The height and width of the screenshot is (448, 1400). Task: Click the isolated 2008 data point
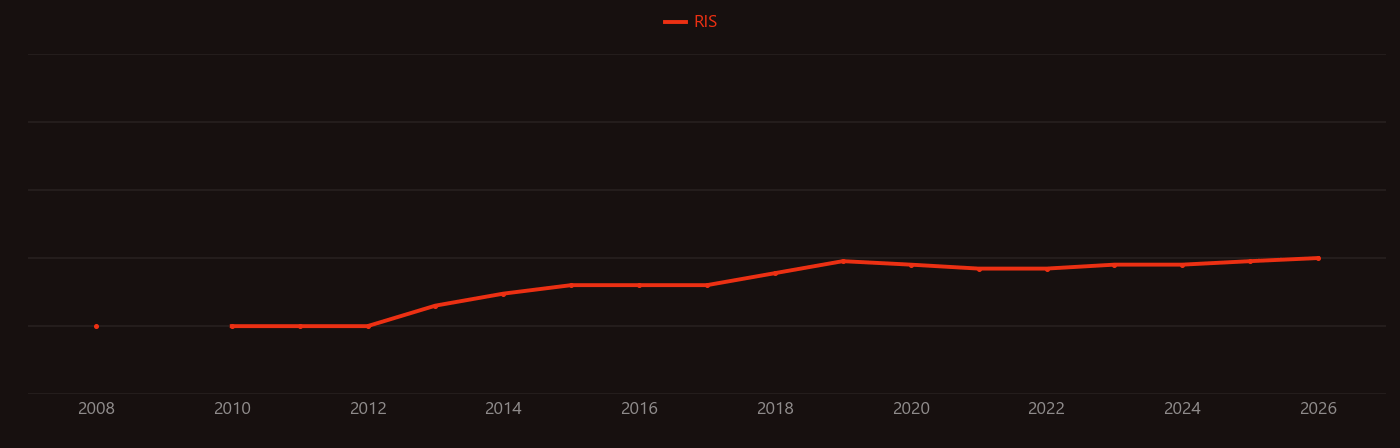click(96, 326)
